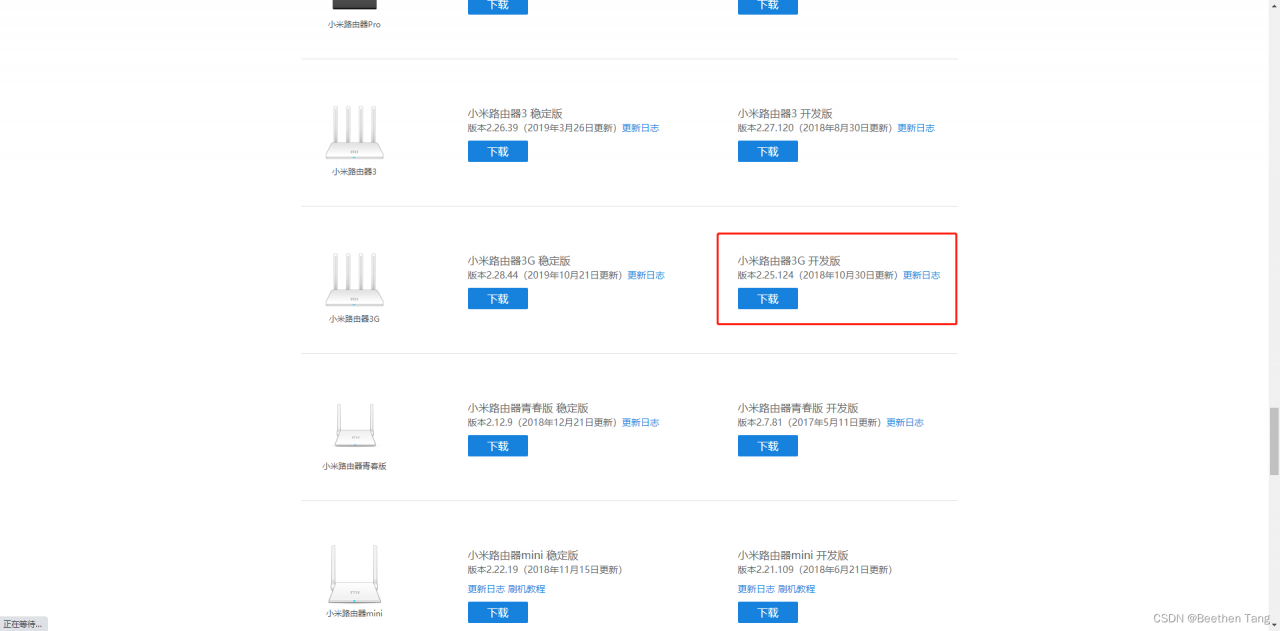Download 小米路由器青春版 开发版 firmware

768,446
